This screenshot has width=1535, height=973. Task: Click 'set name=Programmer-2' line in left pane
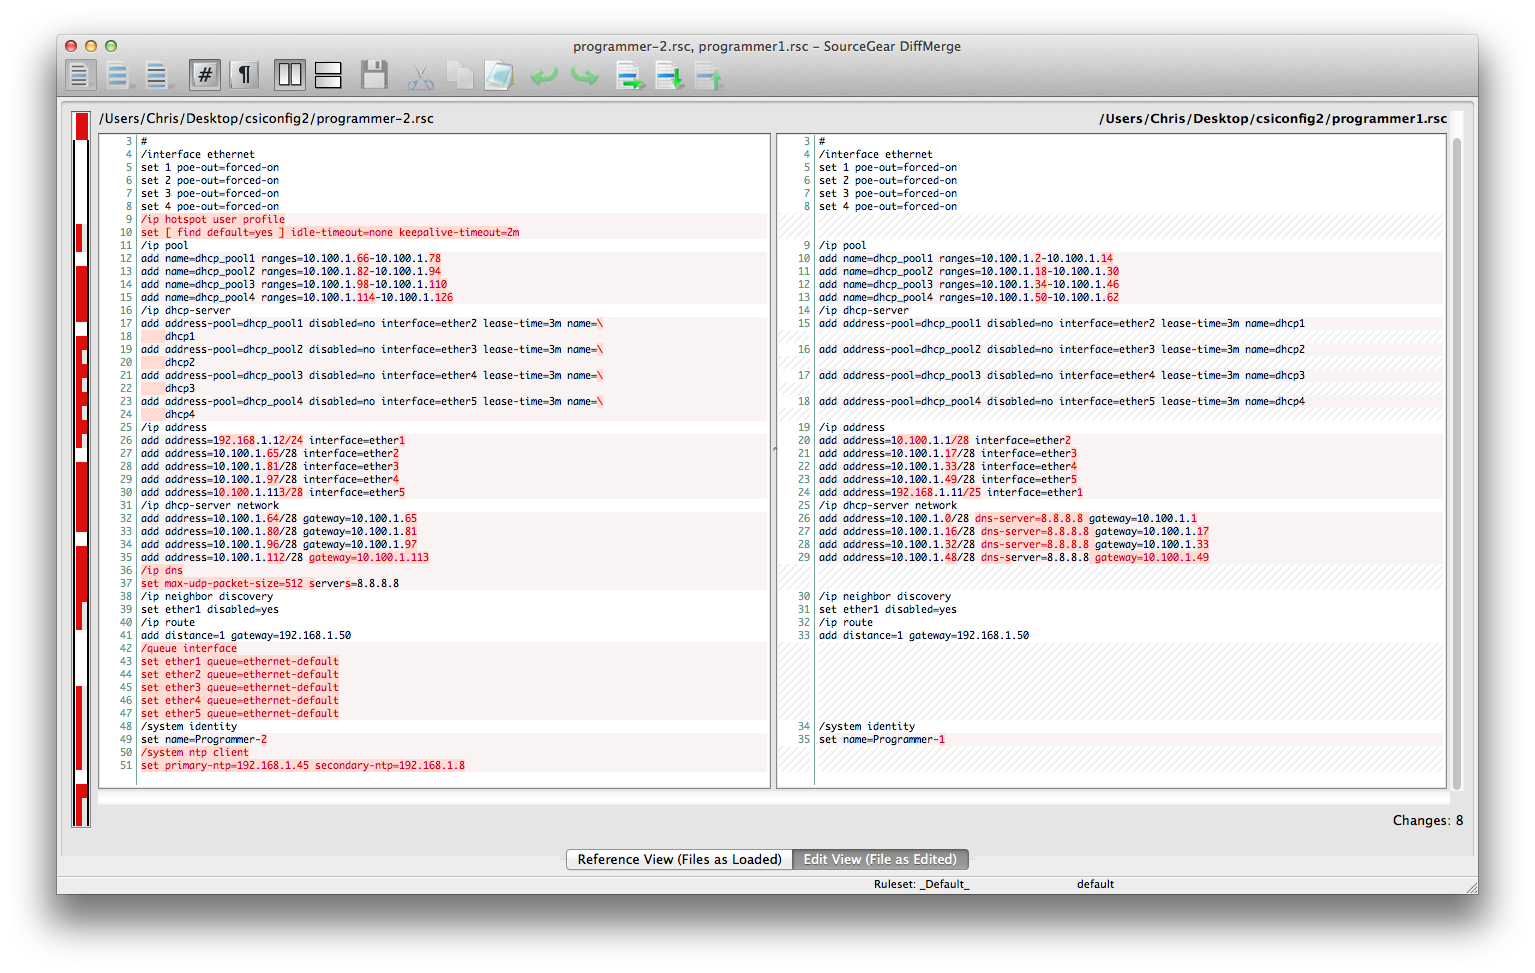pyautogui.click(x=204, y=739)
